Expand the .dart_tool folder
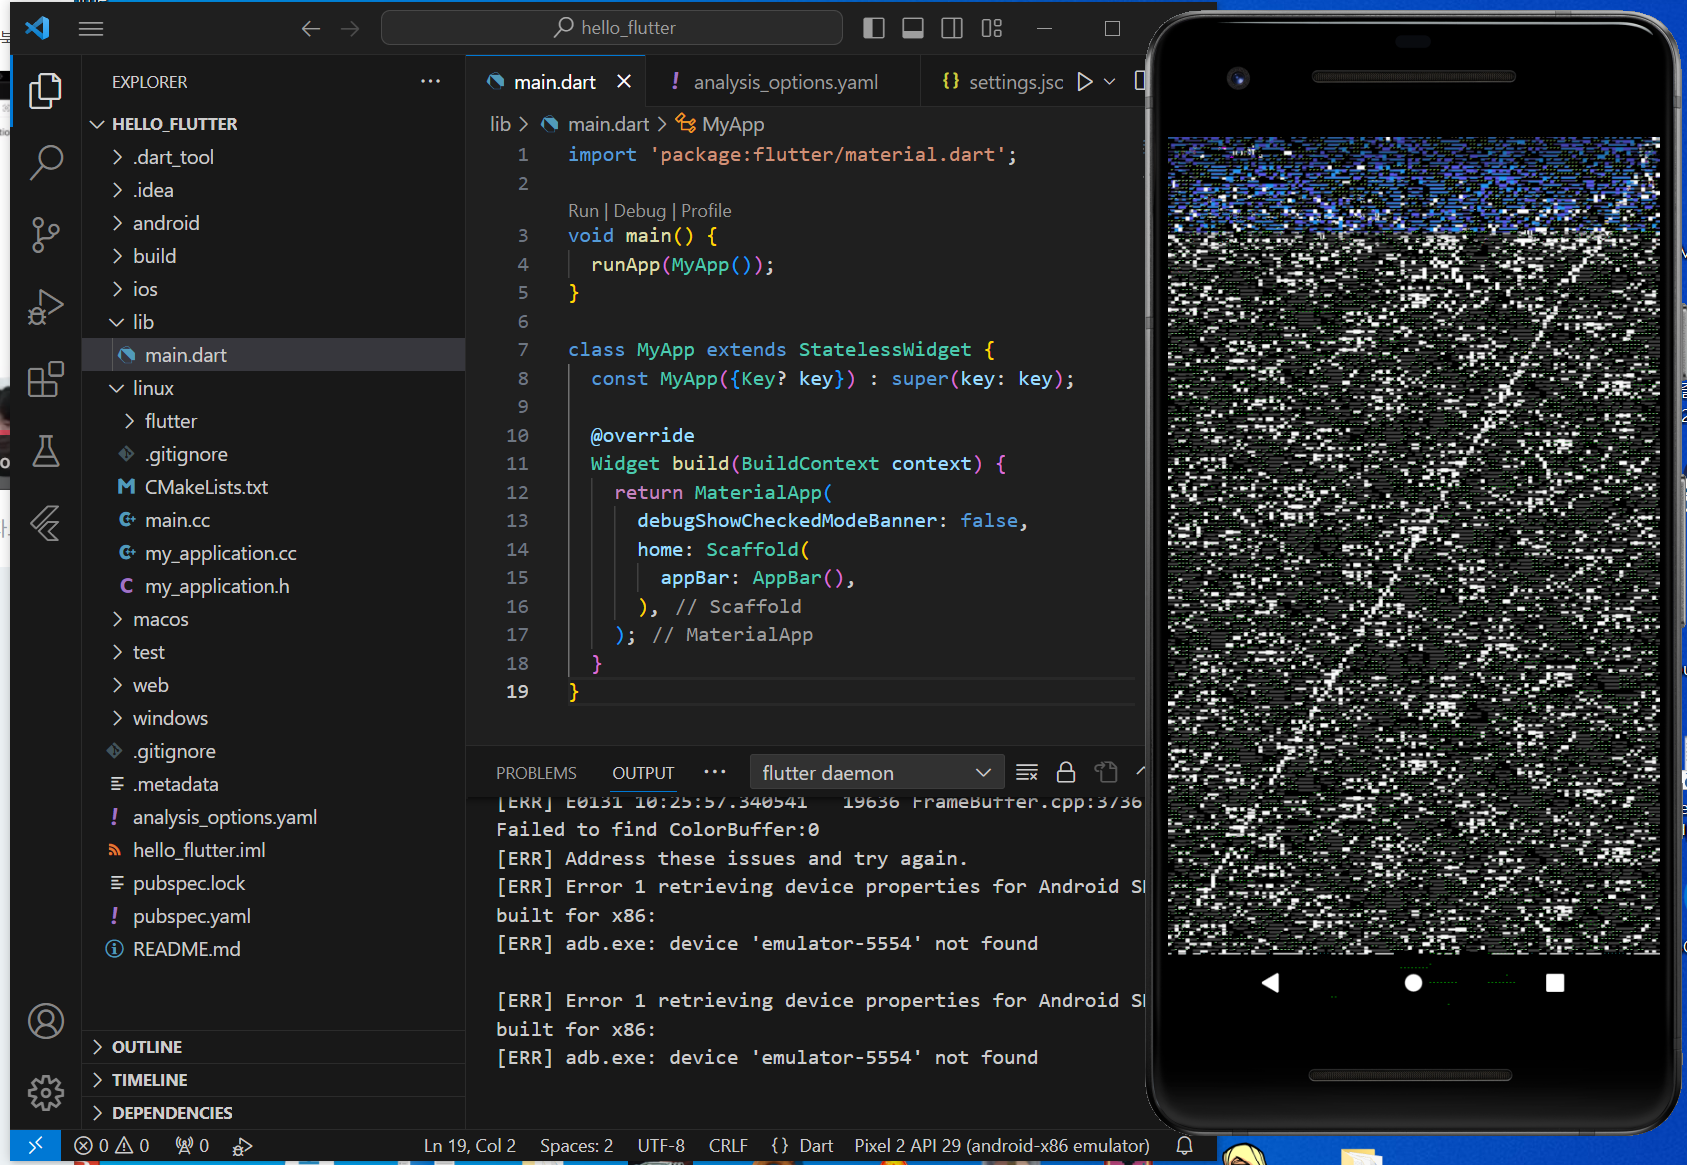Image resolution: width=1687 pixels, height=1165 pixels. [273, 157]
